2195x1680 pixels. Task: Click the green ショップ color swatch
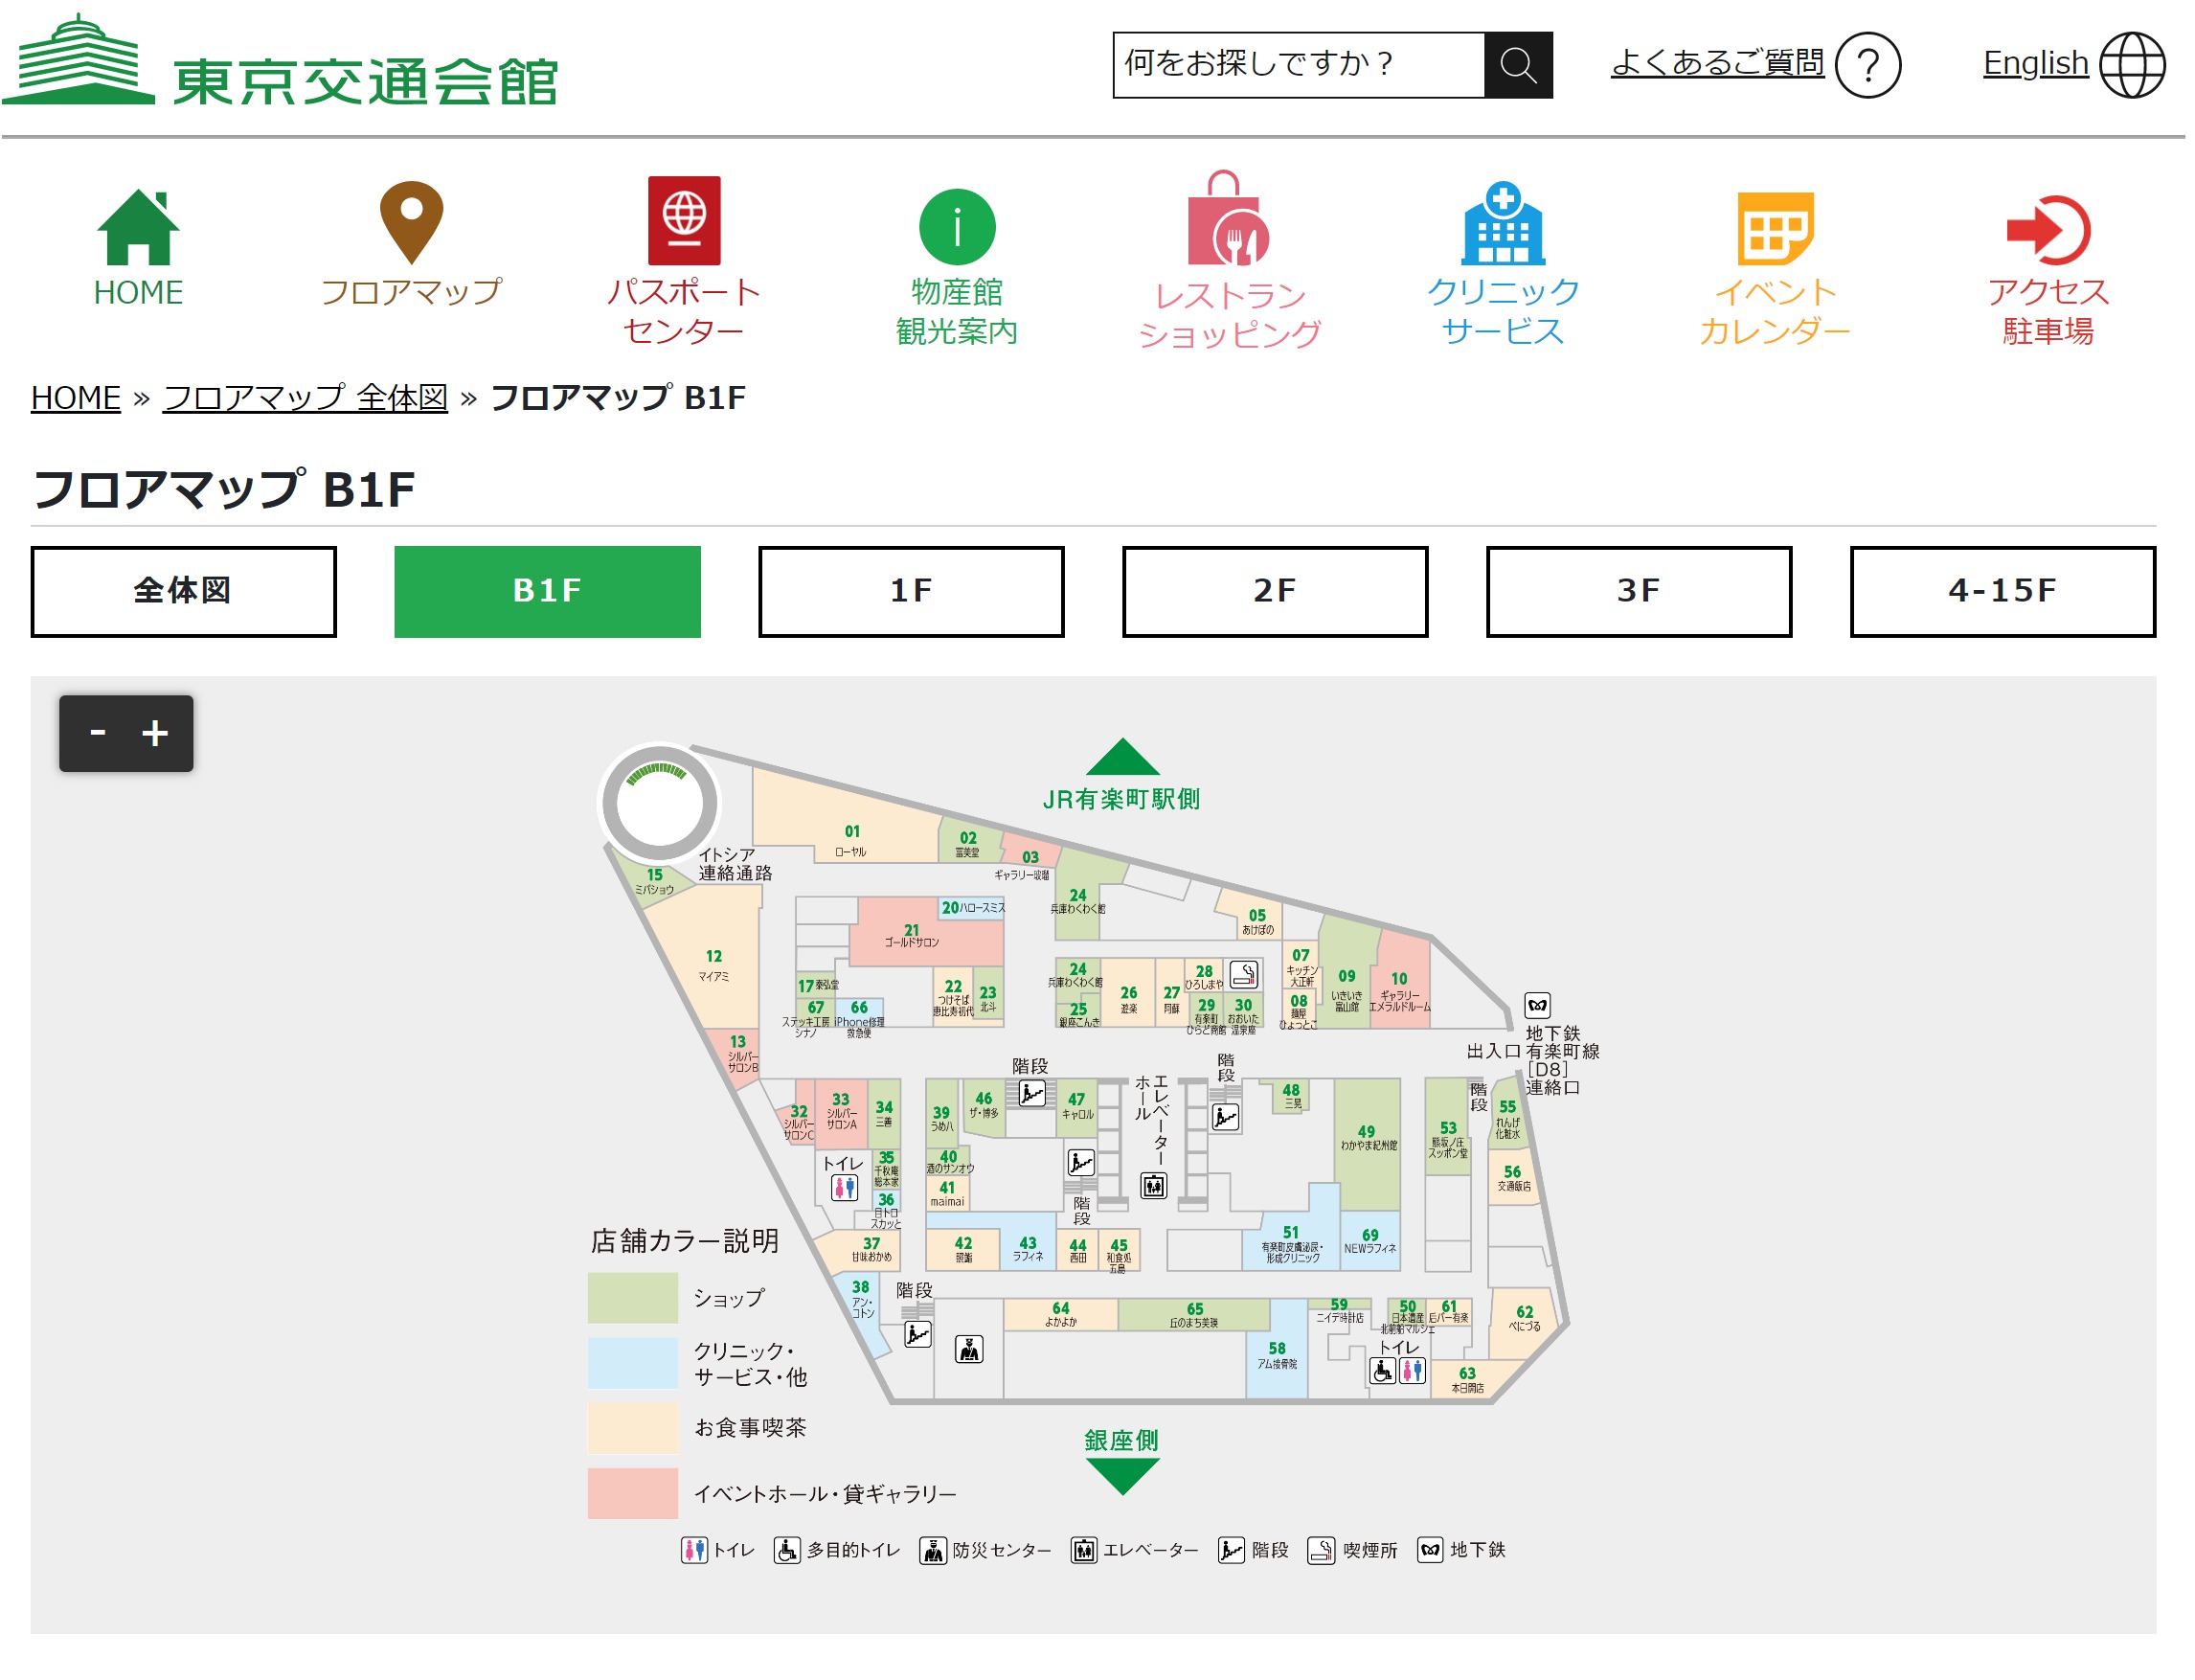634,1299
